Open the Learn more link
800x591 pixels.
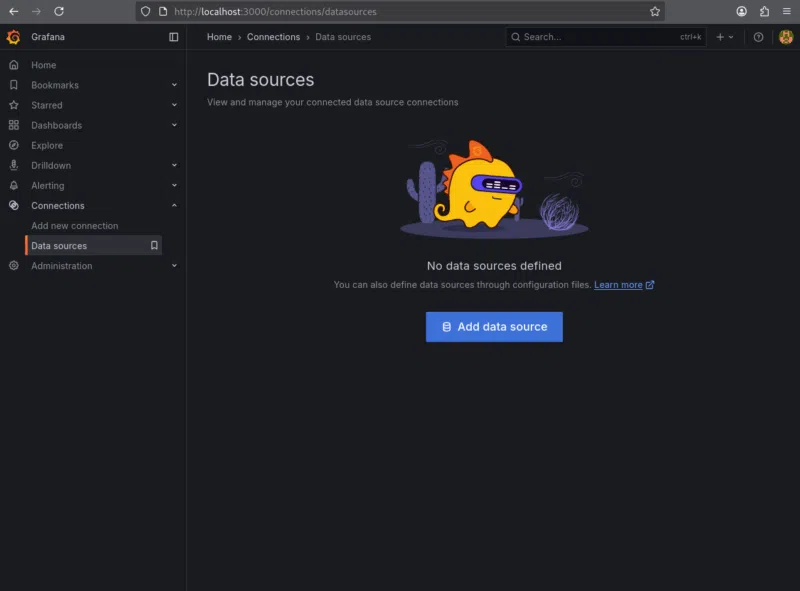(618, 285)
